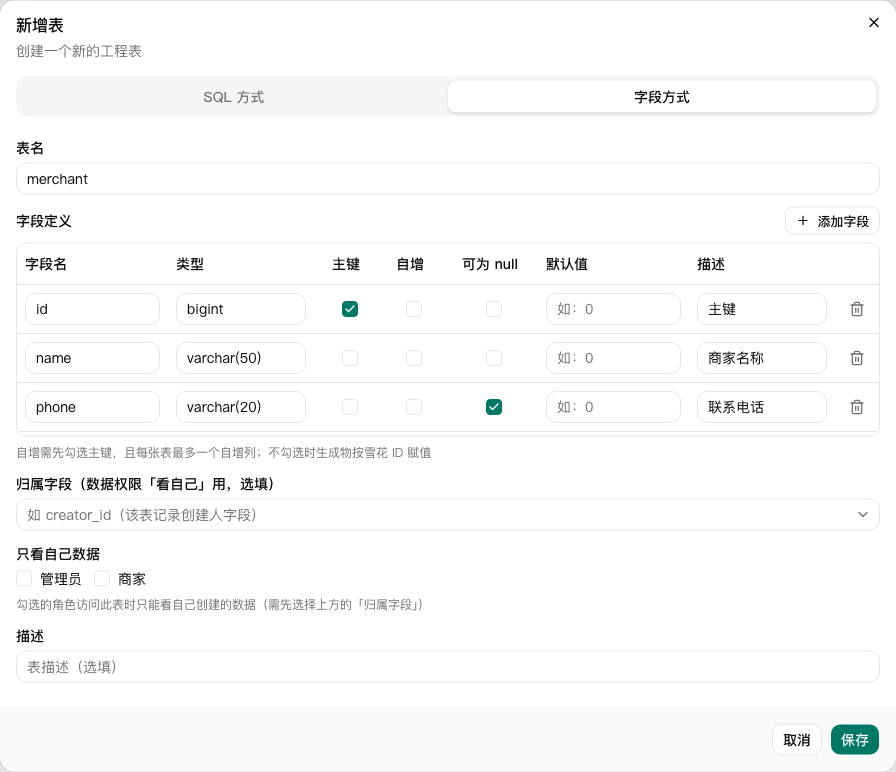Uncheck 主键 for id field
The image size is (896, 772).
pyautogui.click(x=350, y=309)
